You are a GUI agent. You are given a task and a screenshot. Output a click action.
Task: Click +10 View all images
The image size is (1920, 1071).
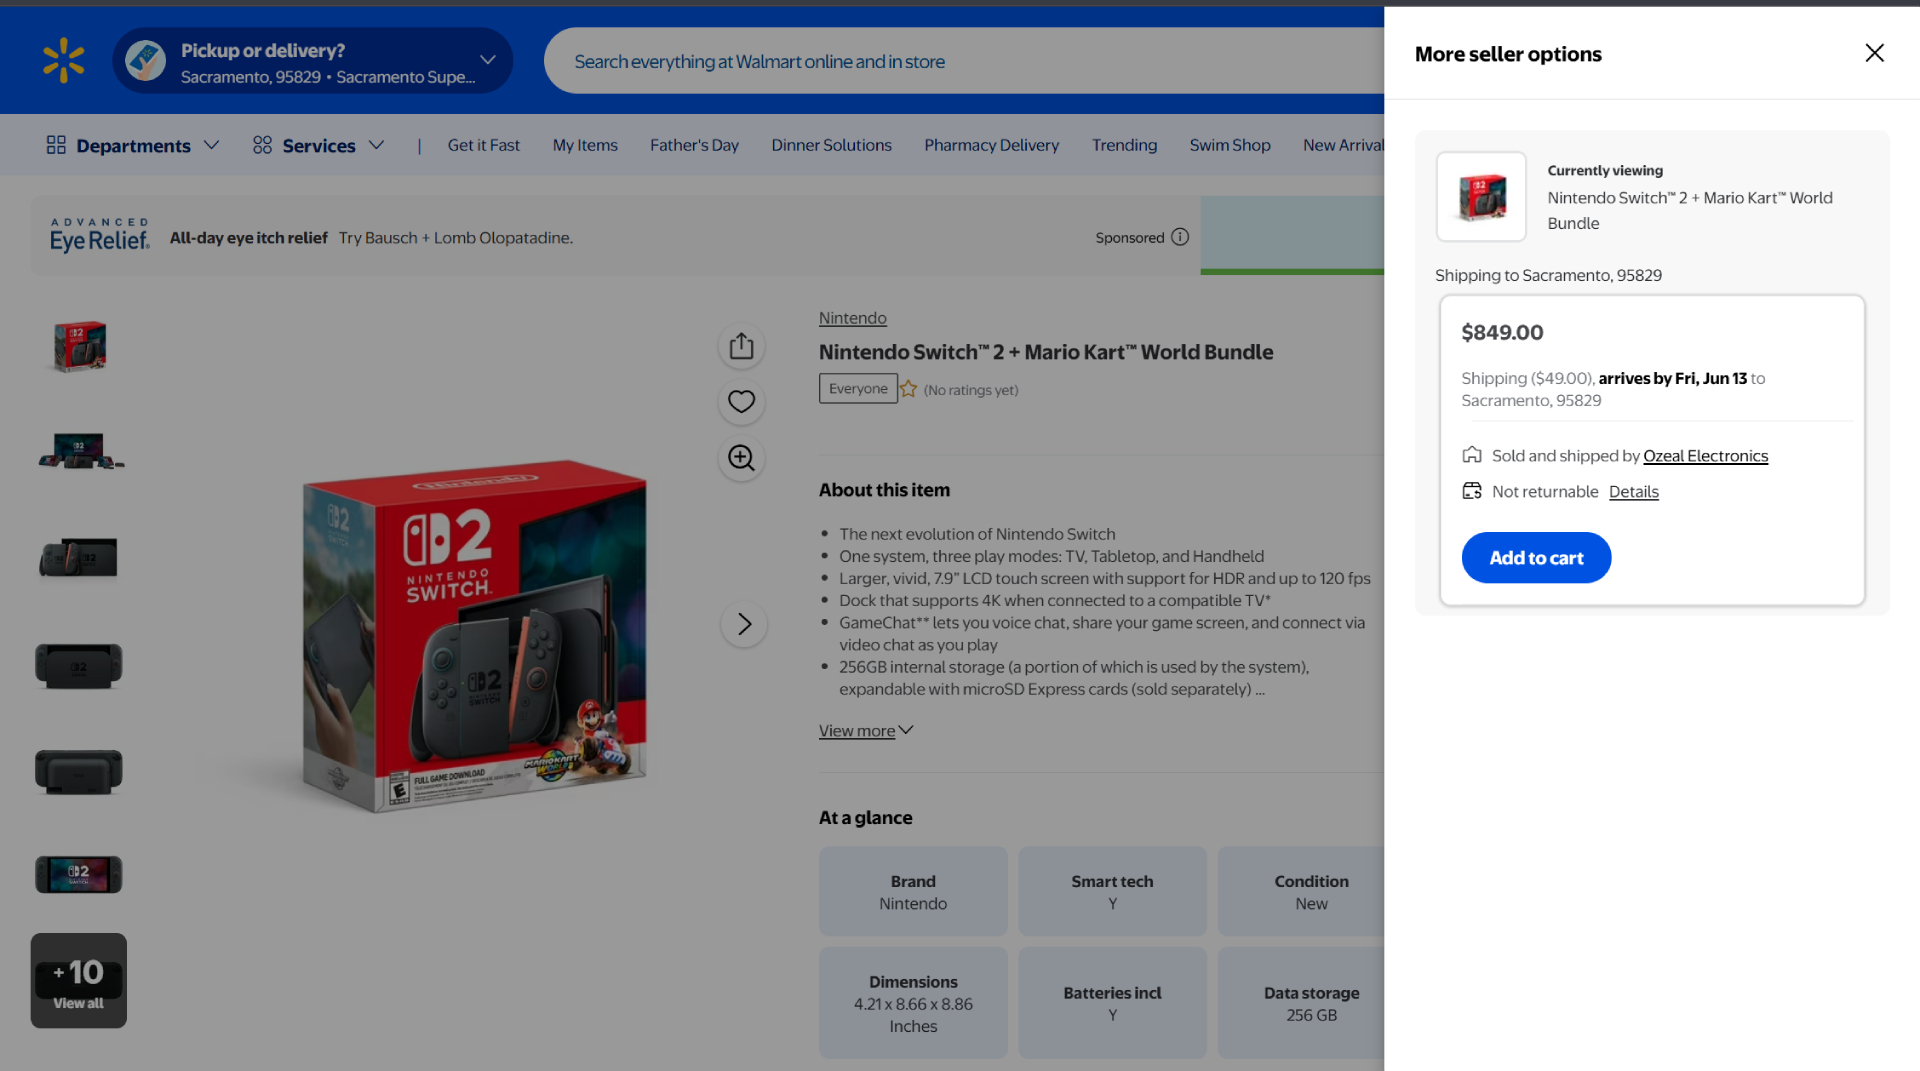pyautogui.click(x=79, y=980)
